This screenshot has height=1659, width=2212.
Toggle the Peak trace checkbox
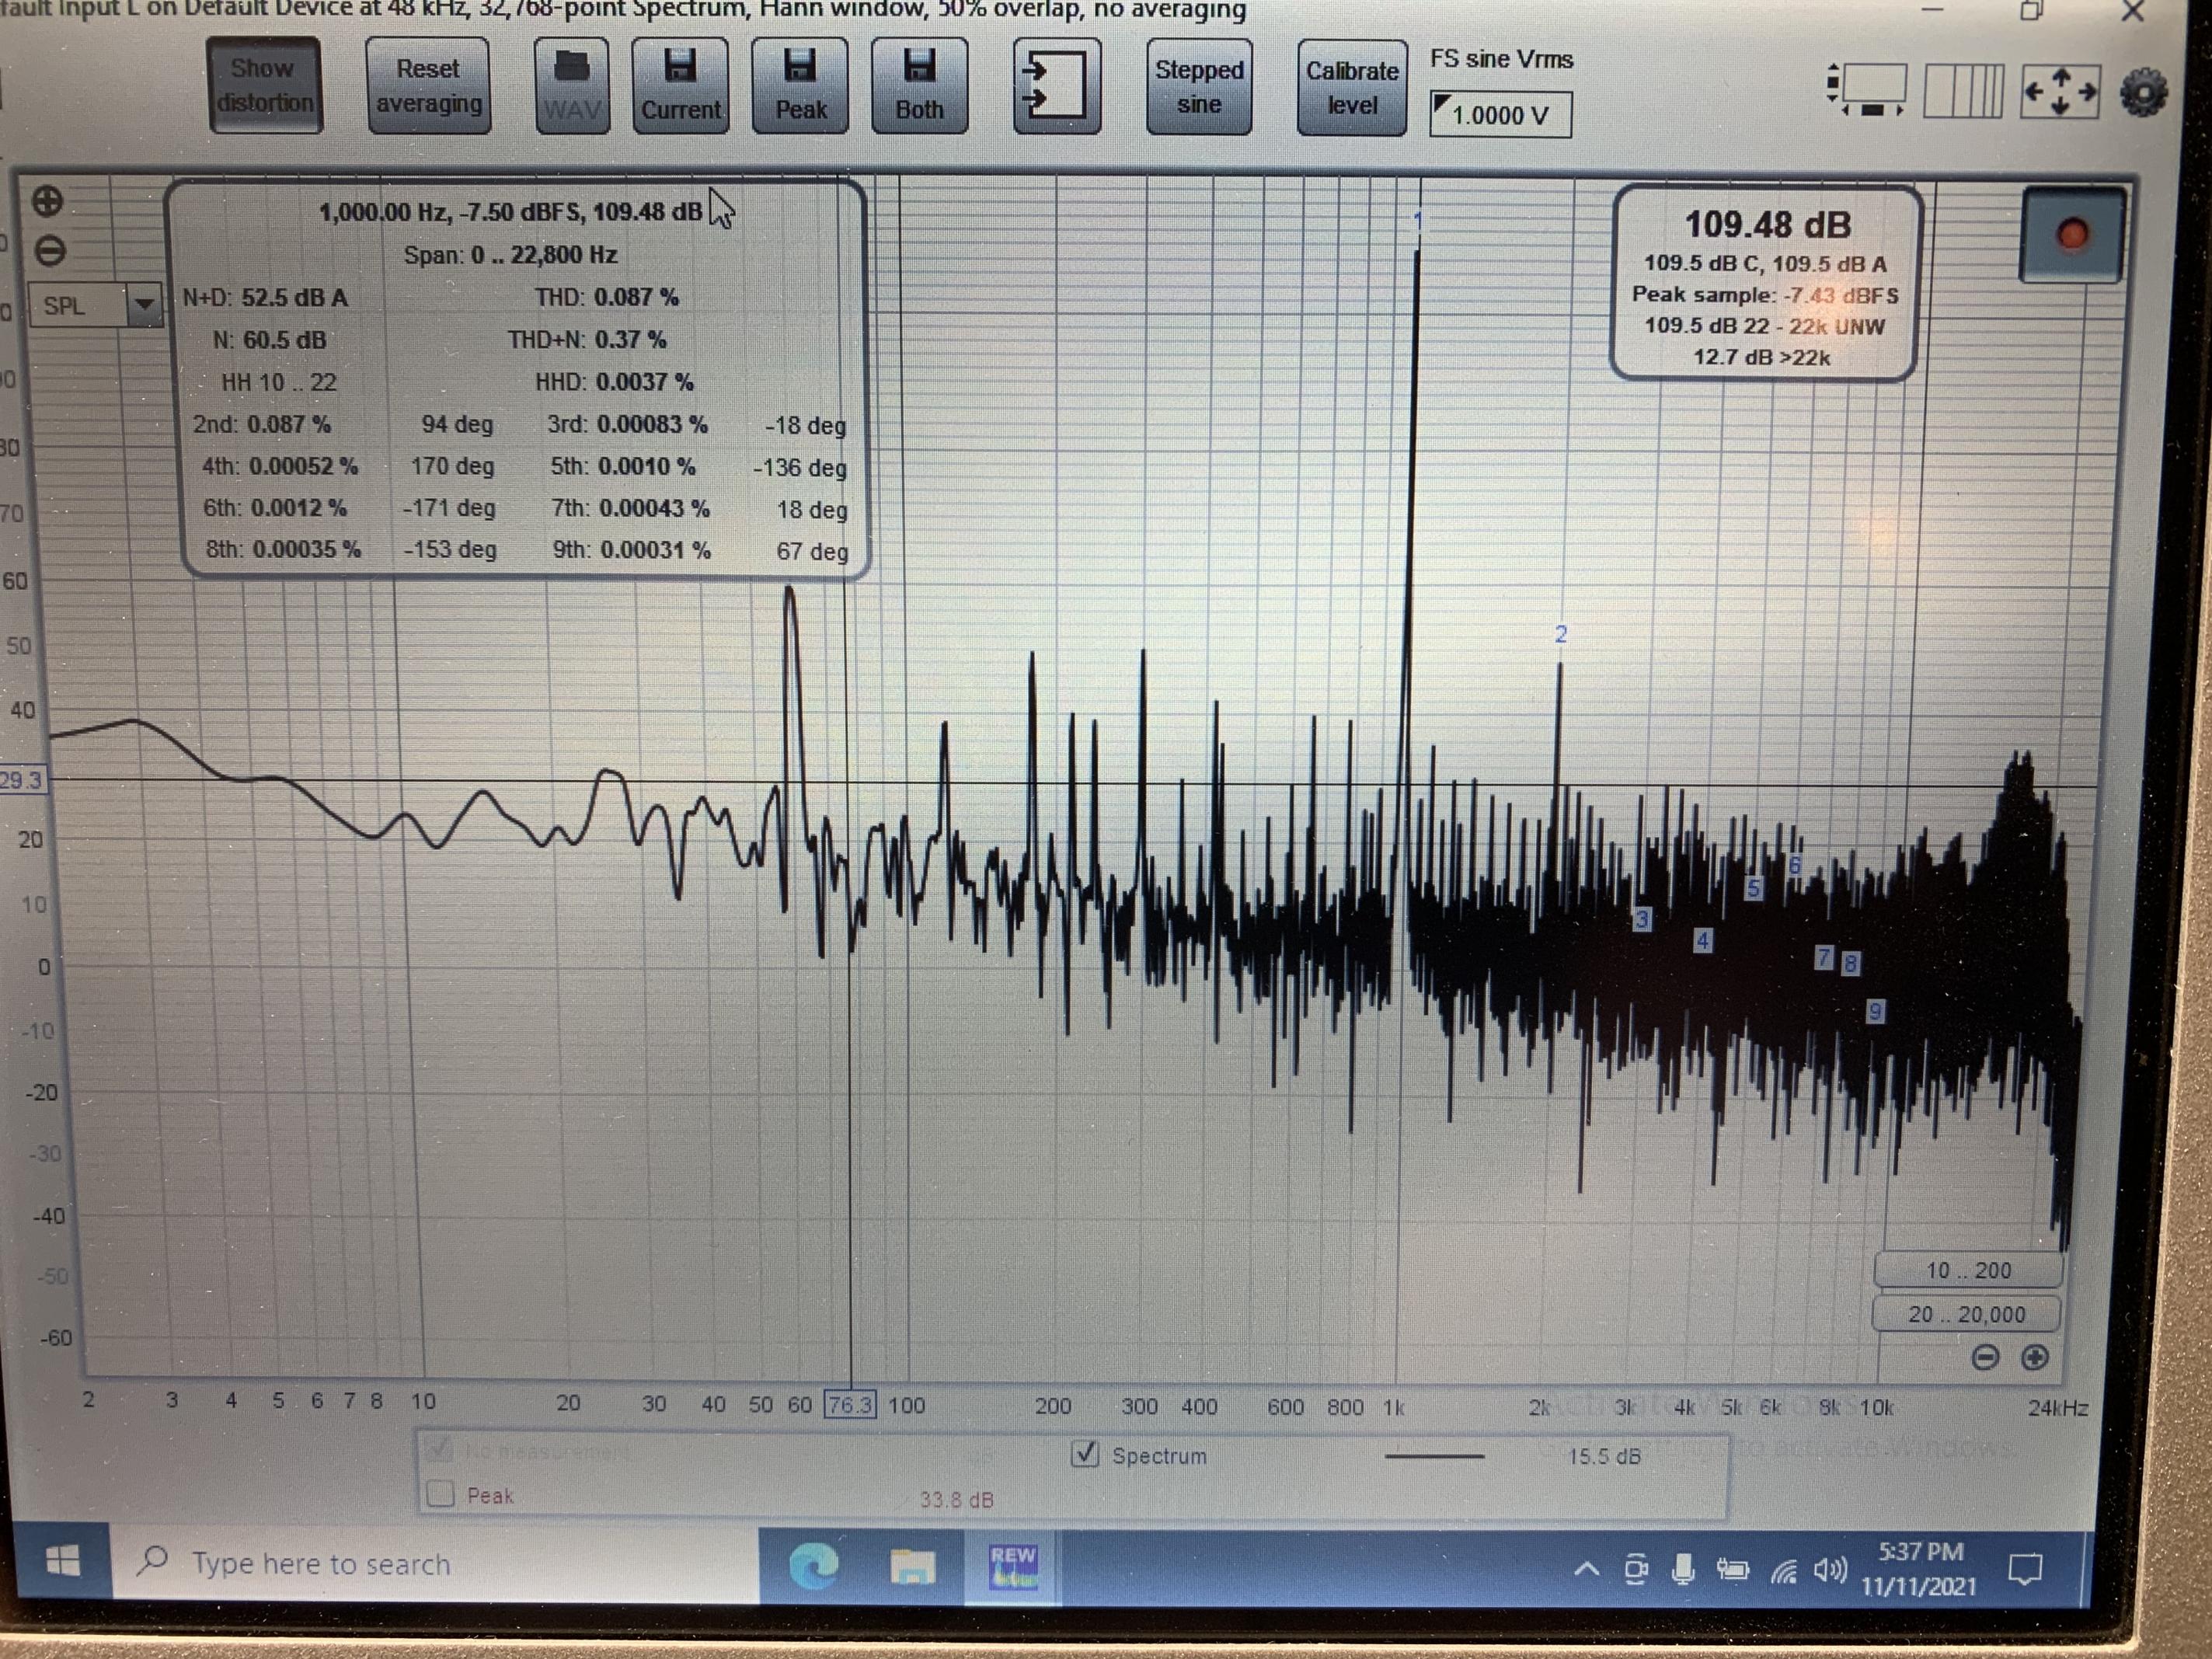440,1493
